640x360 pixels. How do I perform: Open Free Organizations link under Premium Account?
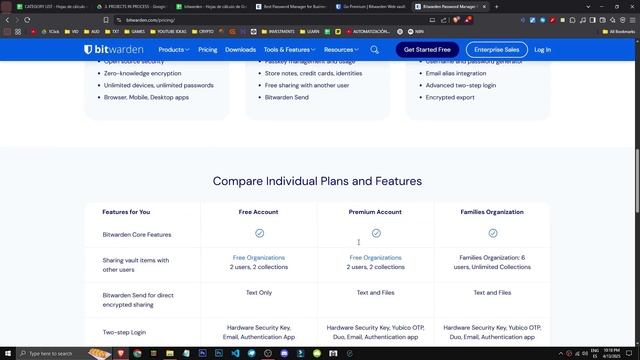376,258
